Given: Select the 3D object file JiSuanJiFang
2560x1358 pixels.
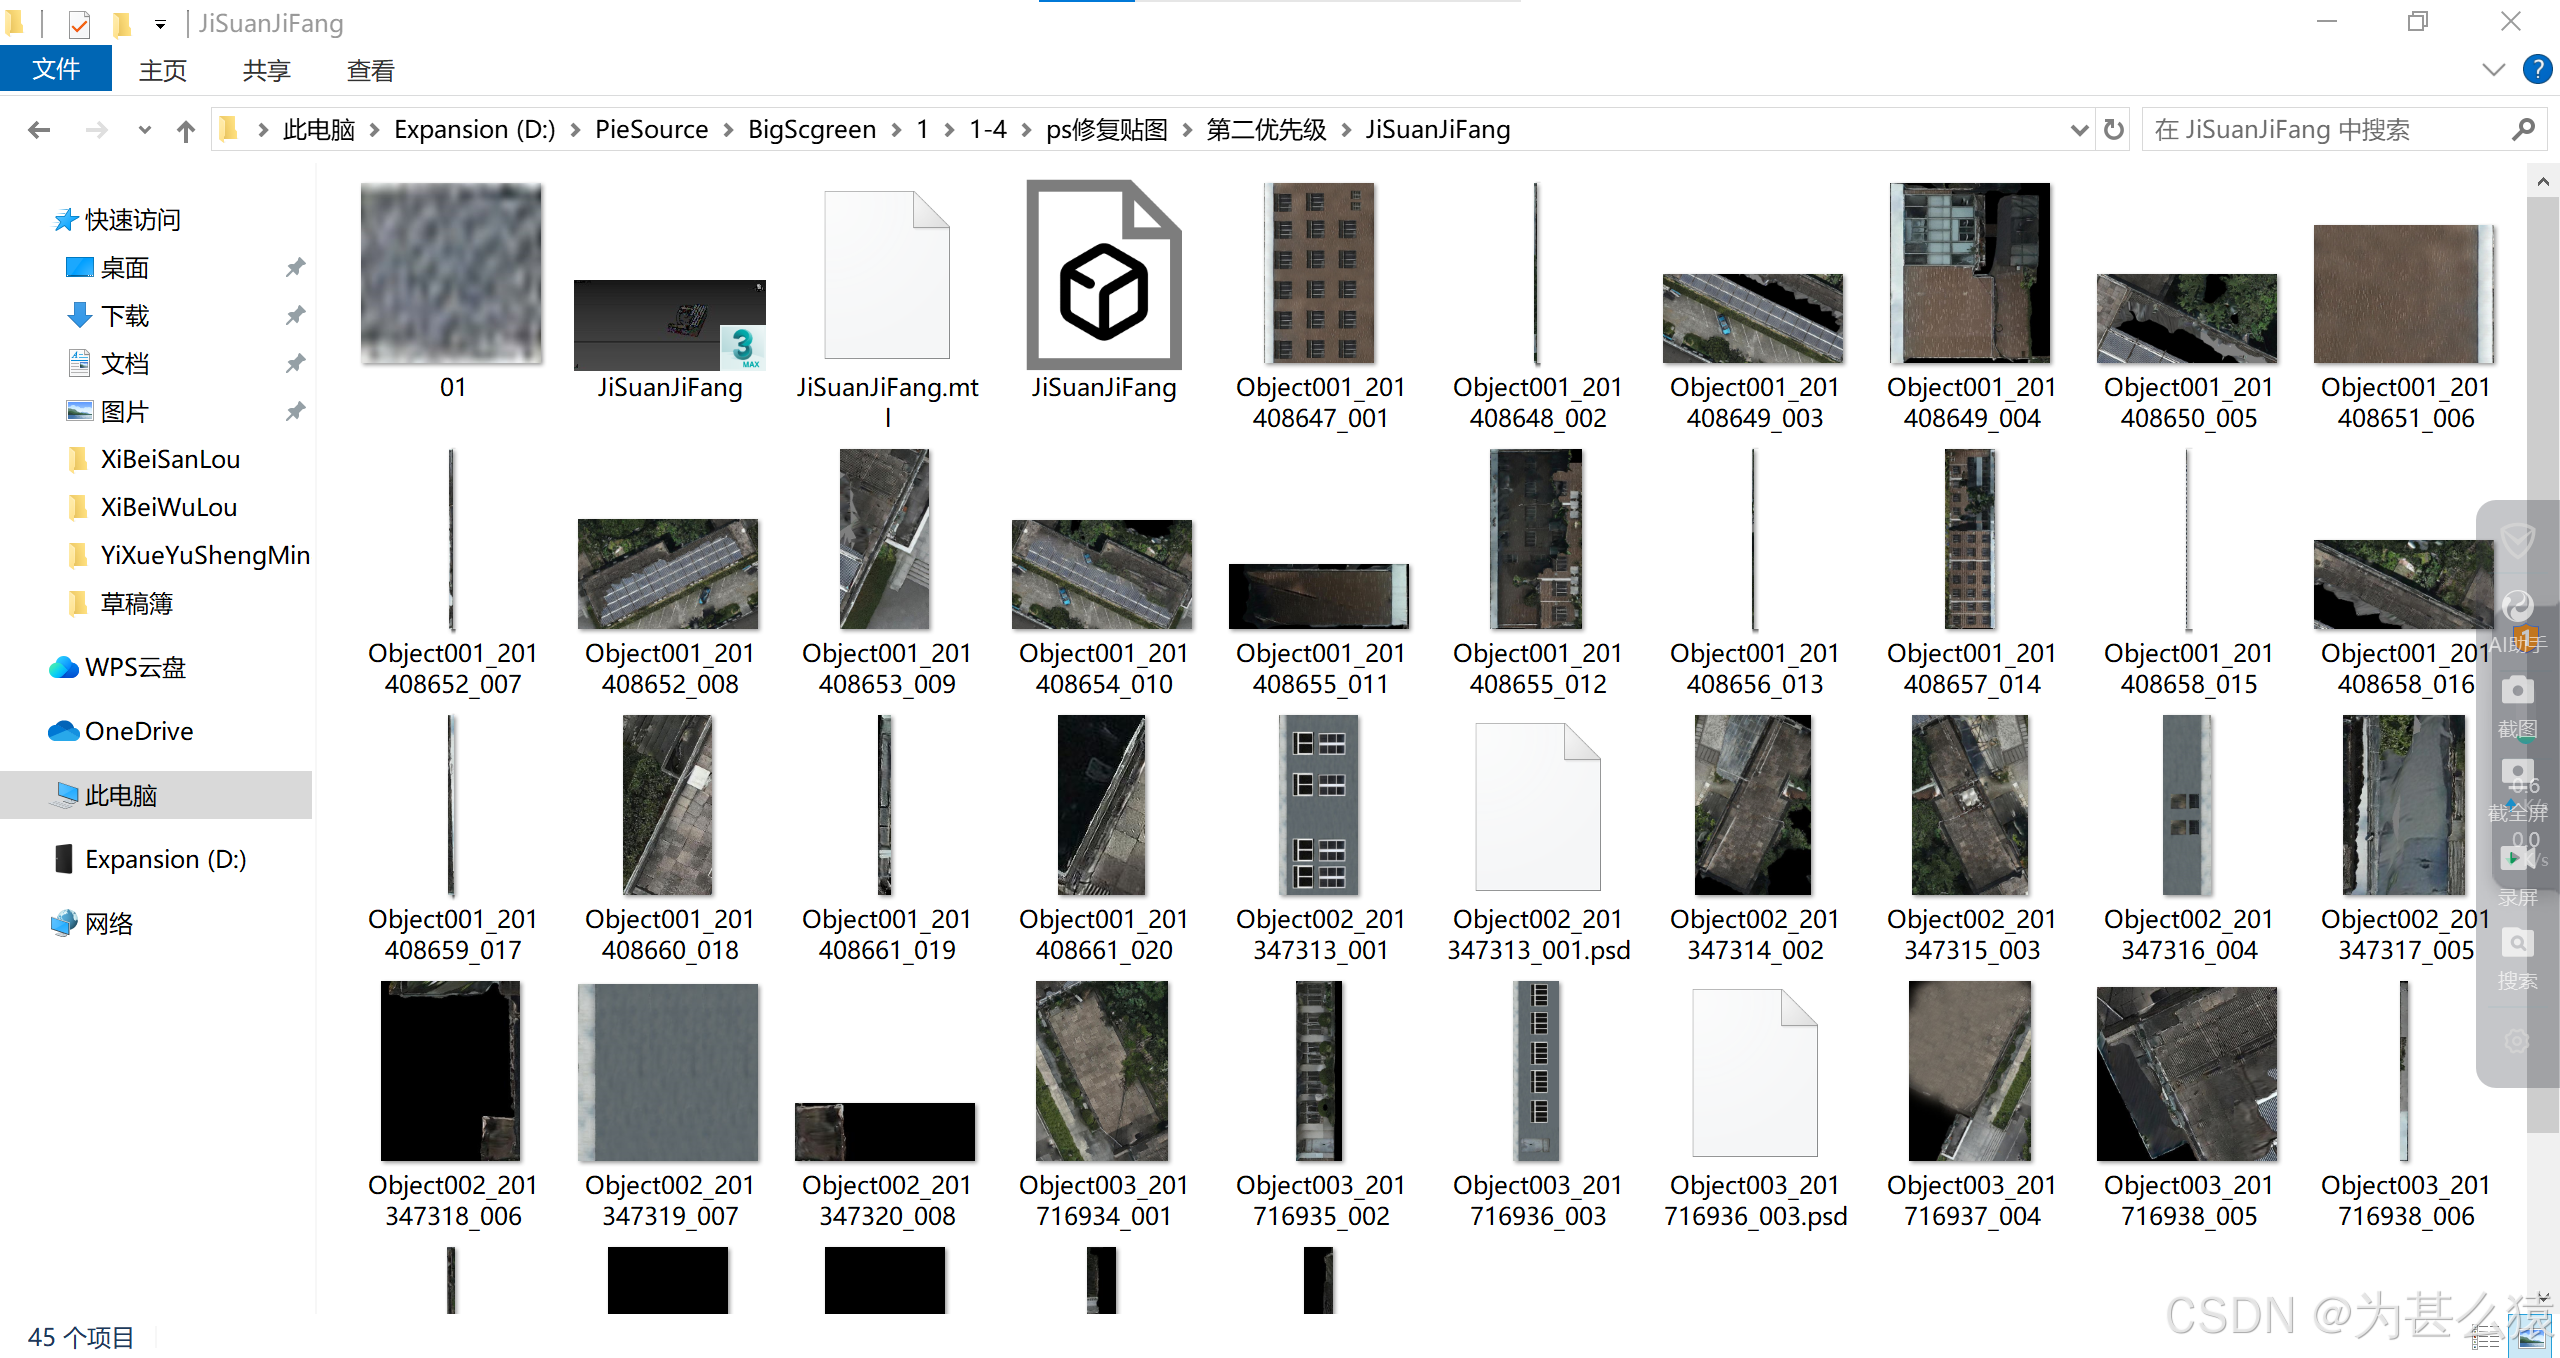Looking at the screenshot, I should pos(1104,292).
